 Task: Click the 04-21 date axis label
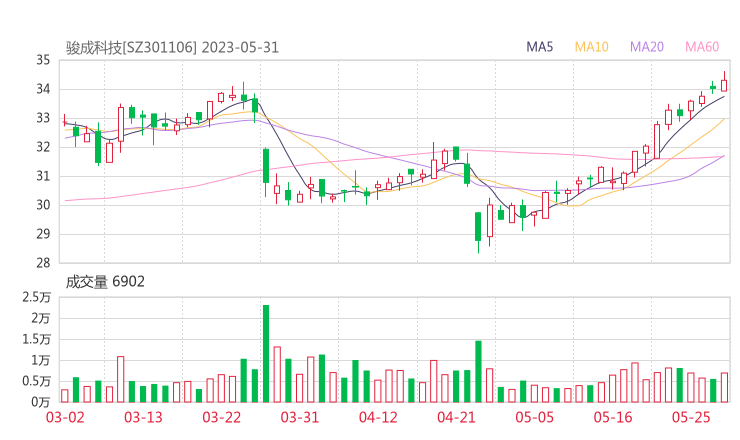pyautogui.click(x=456, y=417)
